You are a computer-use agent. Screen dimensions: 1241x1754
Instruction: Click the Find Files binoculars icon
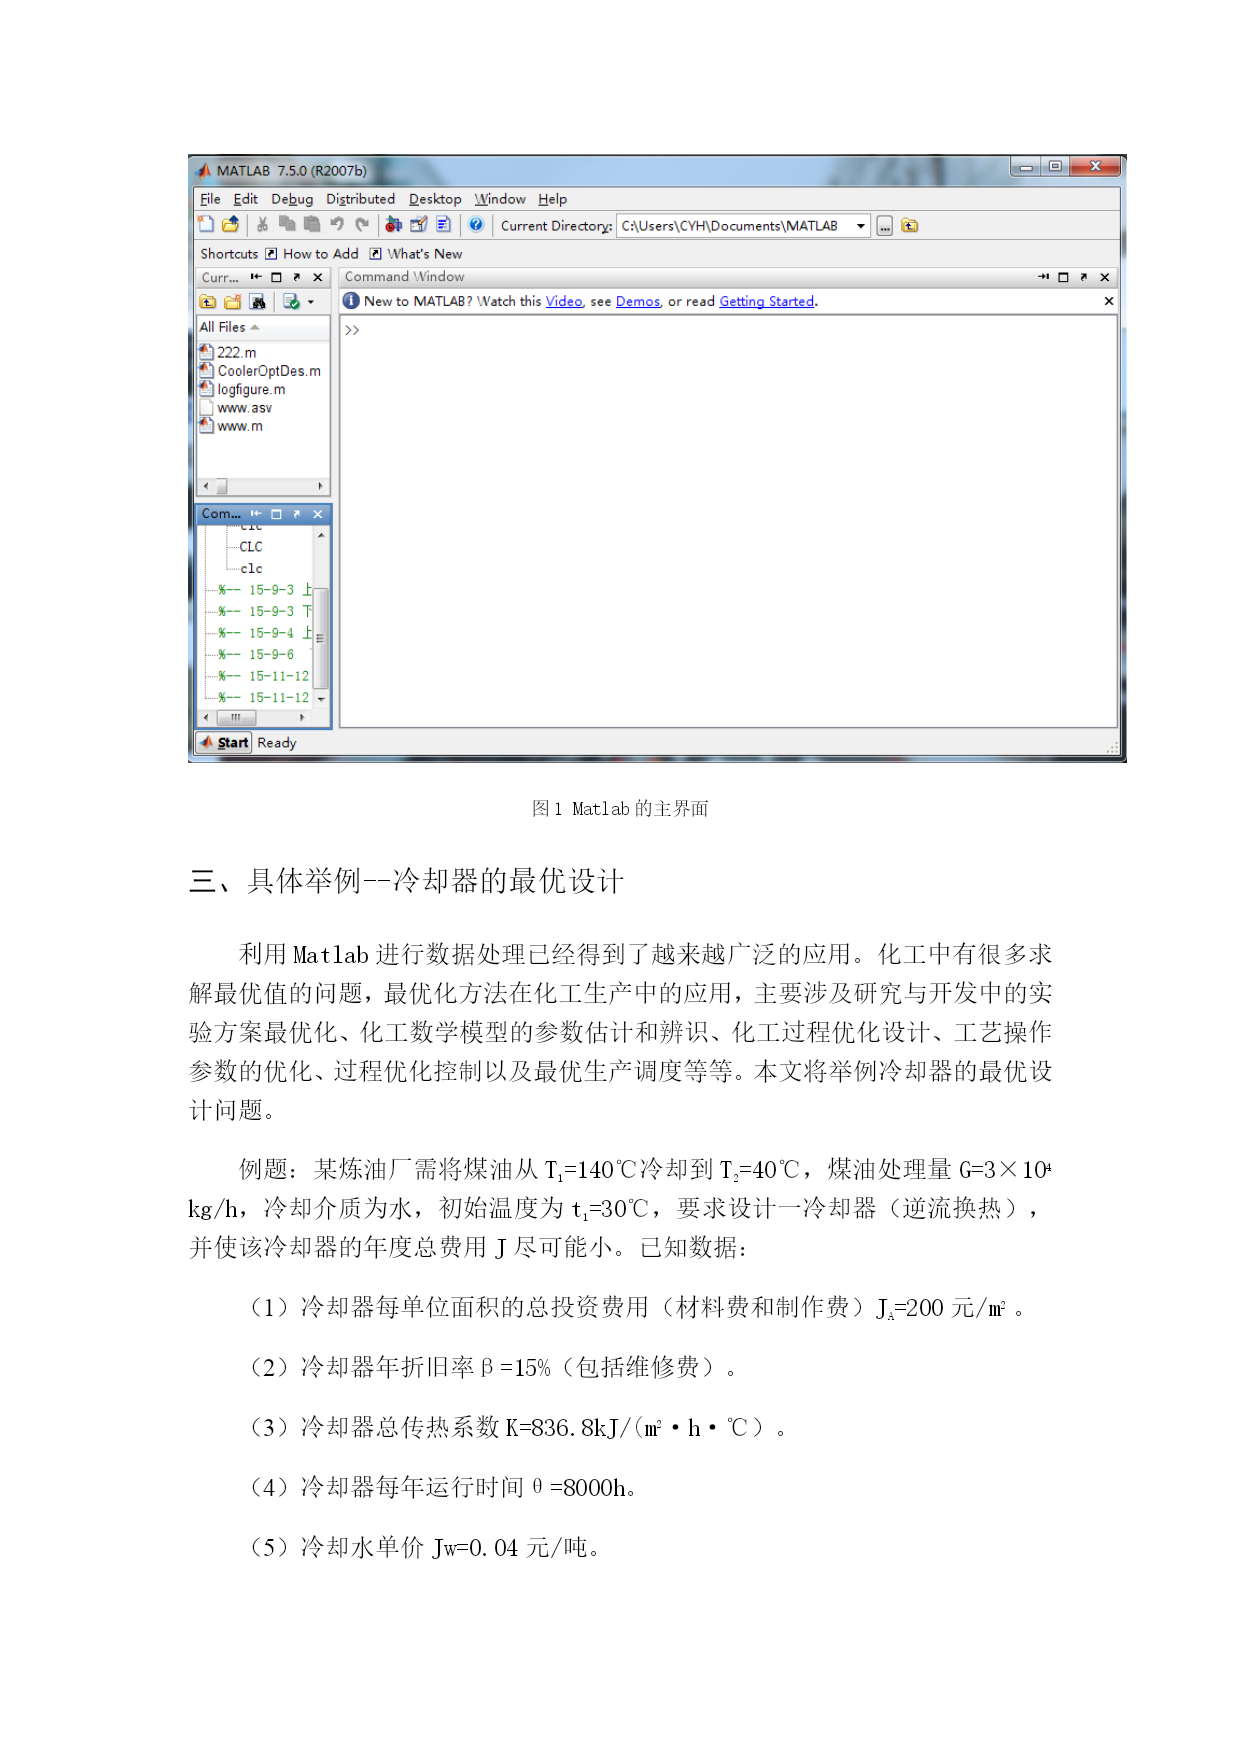pyautogui.click(x=258, y=301)
